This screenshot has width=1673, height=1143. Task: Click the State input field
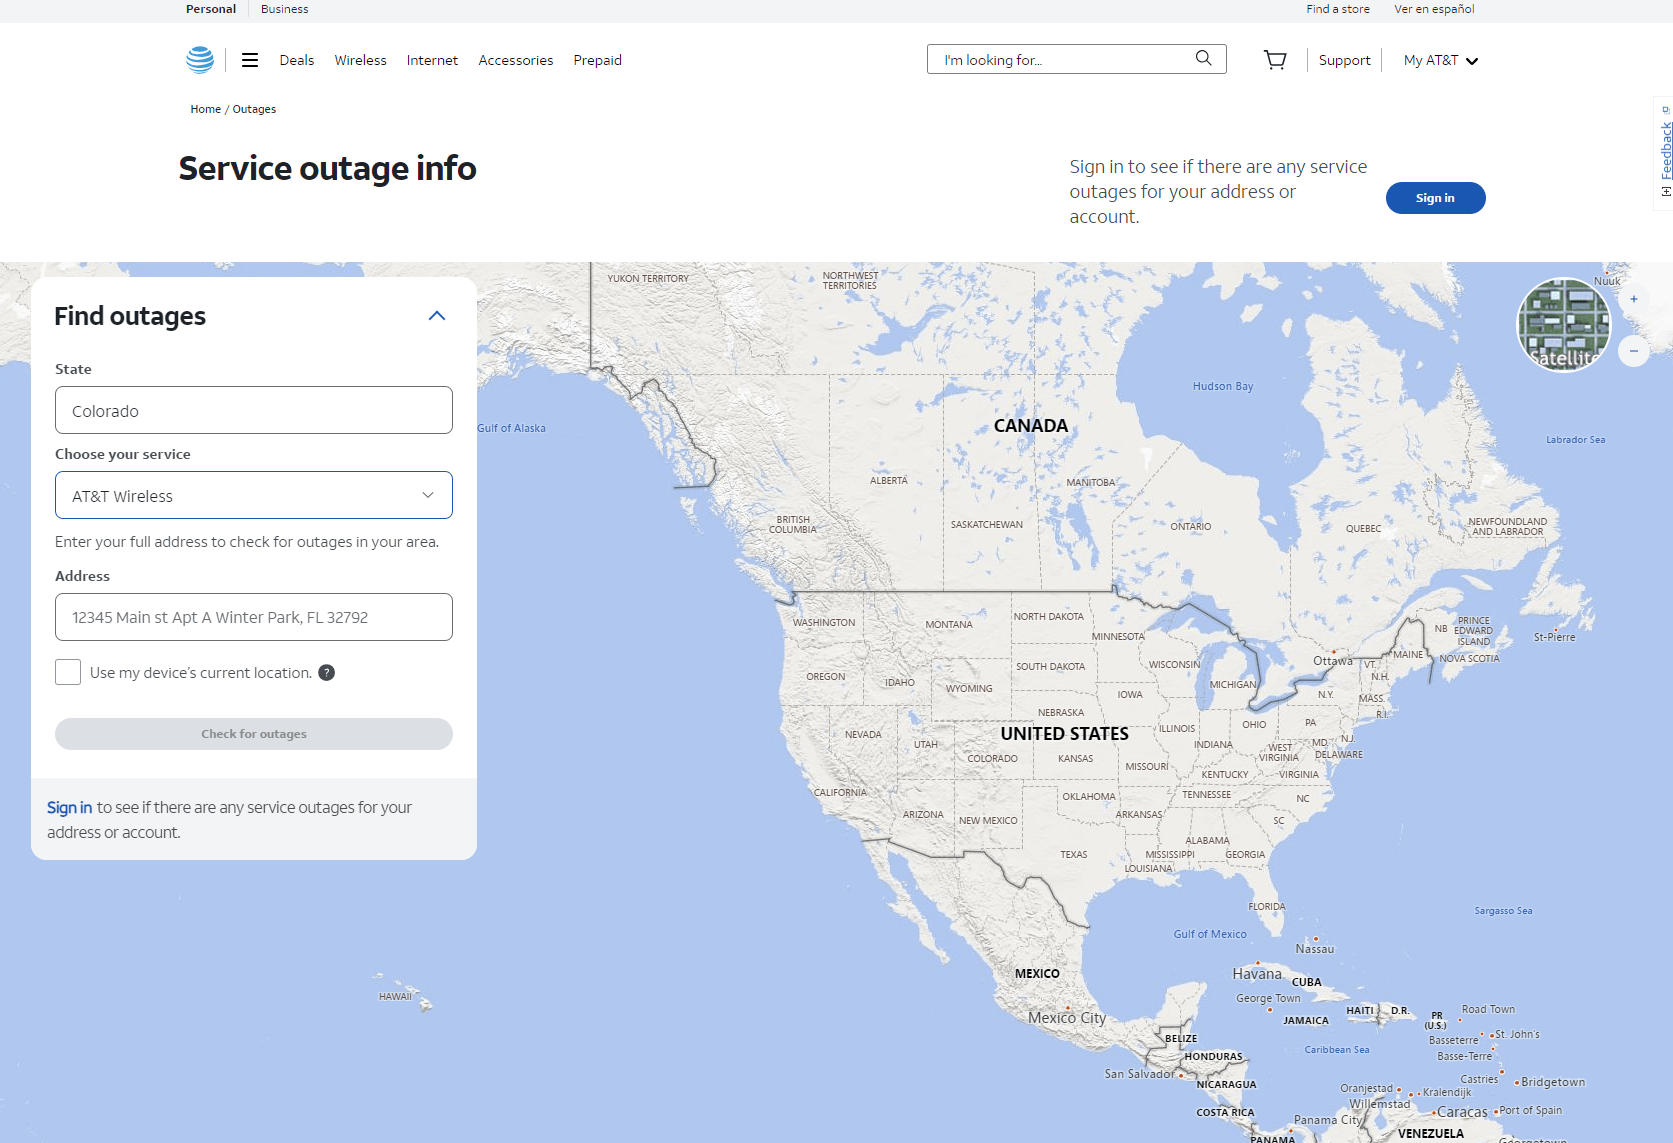pos(254,410)
